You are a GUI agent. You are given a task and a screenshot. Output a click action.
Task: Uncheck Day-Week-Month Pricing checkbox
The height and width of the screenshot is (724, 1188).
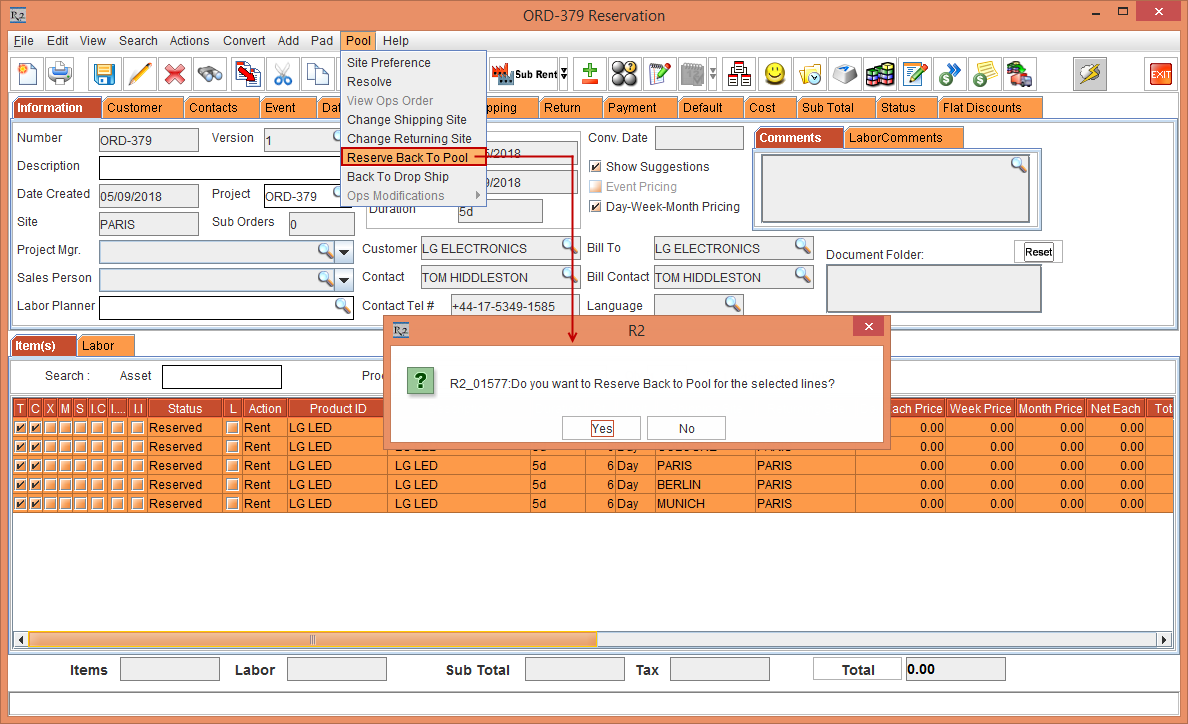coord(596,207)
